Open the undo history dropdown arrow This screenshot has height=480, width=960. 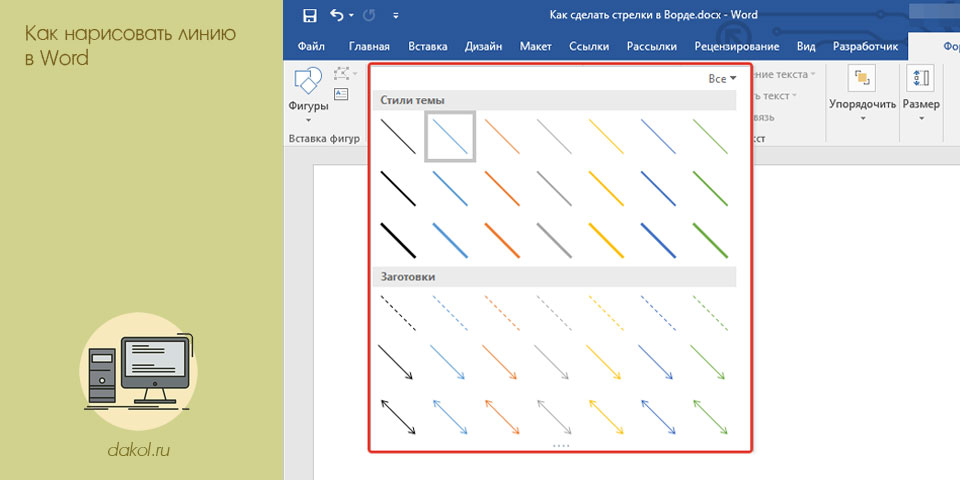351,16
